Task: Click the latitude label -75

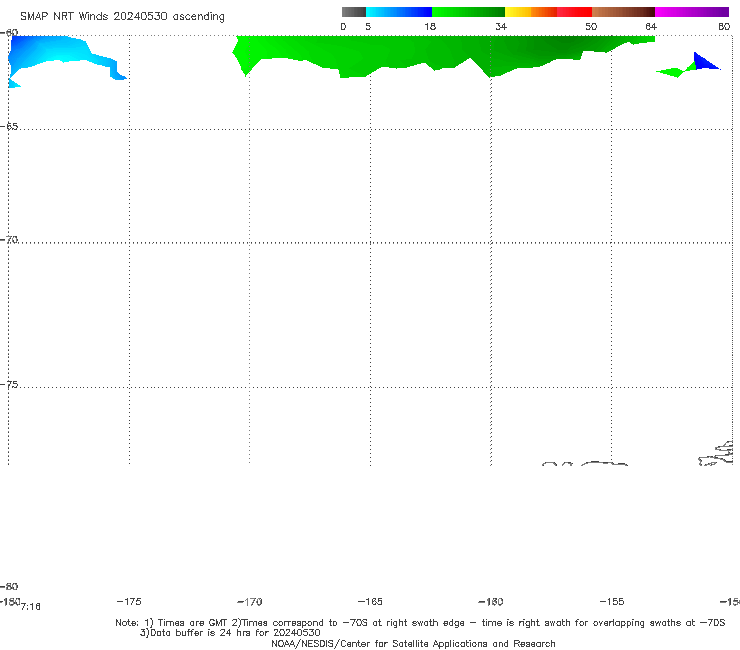Action: [9, 384]
